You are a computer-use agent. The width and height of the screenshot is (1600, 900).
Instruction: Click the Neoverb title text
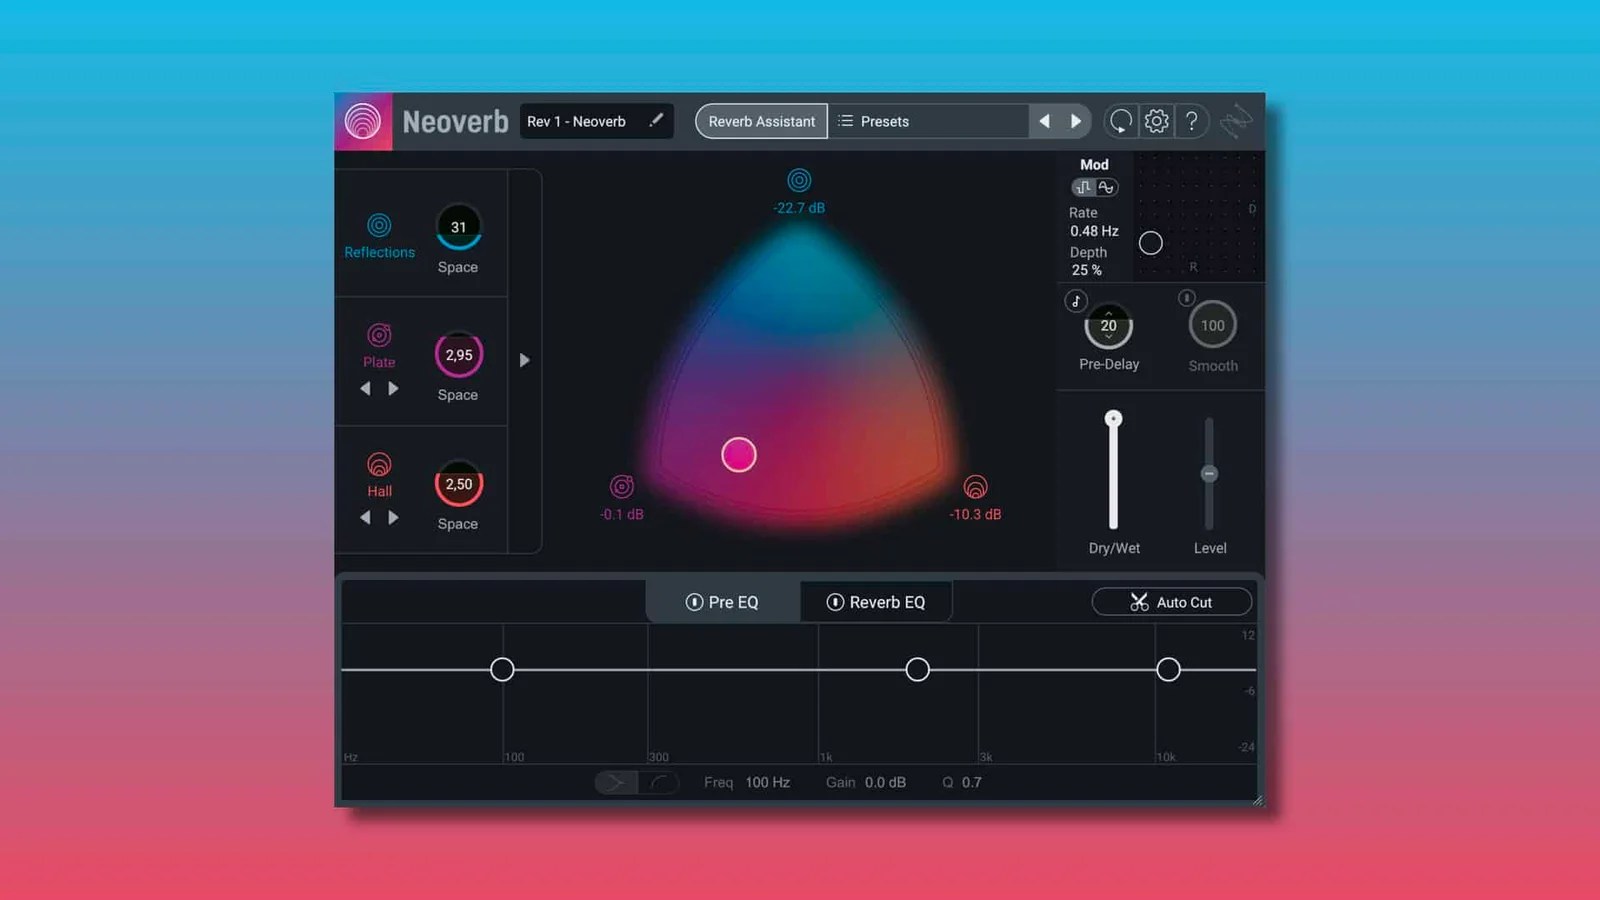pyautogui.click(x=455, y=122)
